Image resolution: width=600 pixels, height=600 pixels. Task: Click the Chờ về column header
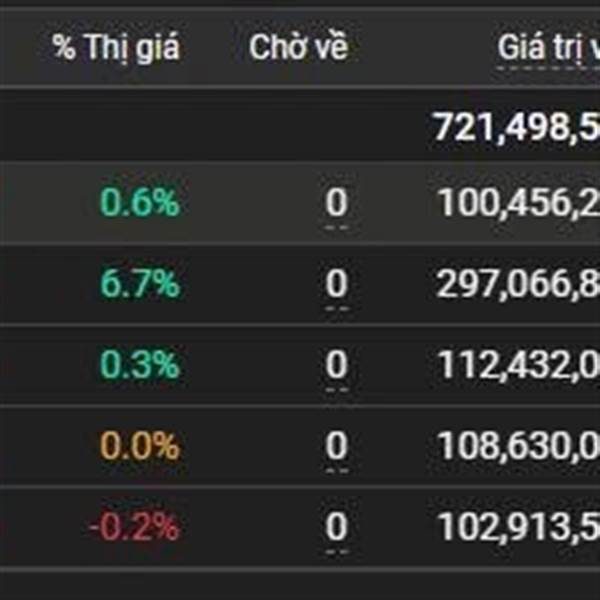point(298,47)
